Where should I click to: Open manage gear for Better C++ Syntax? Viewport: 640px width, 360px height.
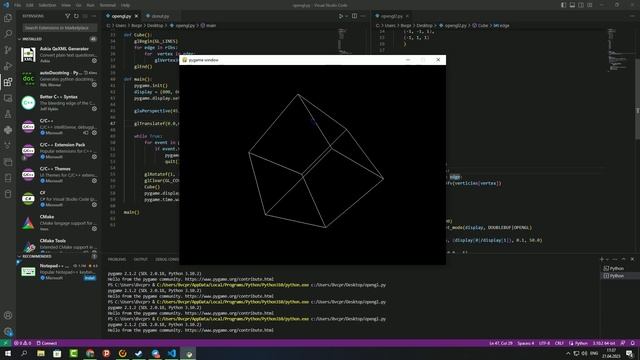pos(94,109)
